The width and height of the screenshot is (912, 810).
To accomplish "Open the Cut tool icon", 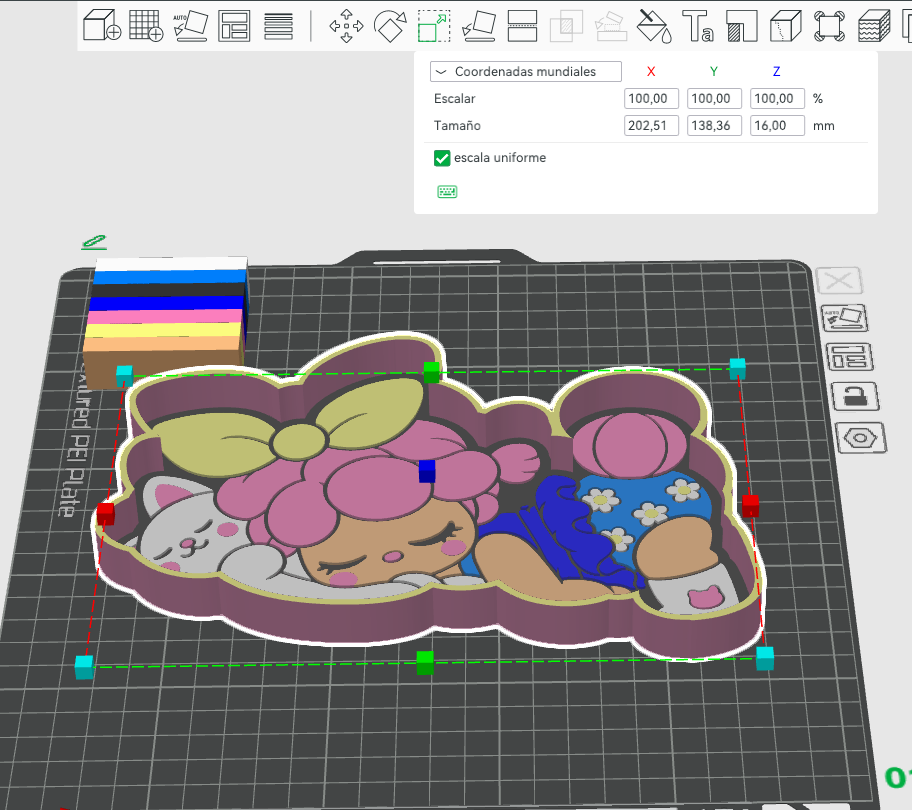I will point(522,26).
